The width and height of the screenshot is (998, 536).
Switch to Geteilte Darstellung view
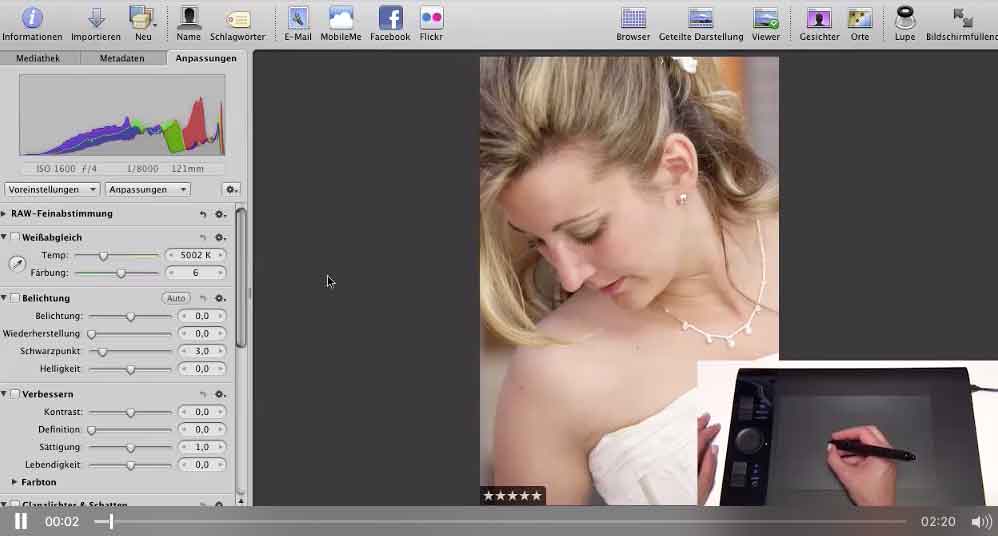coord(701,18)
